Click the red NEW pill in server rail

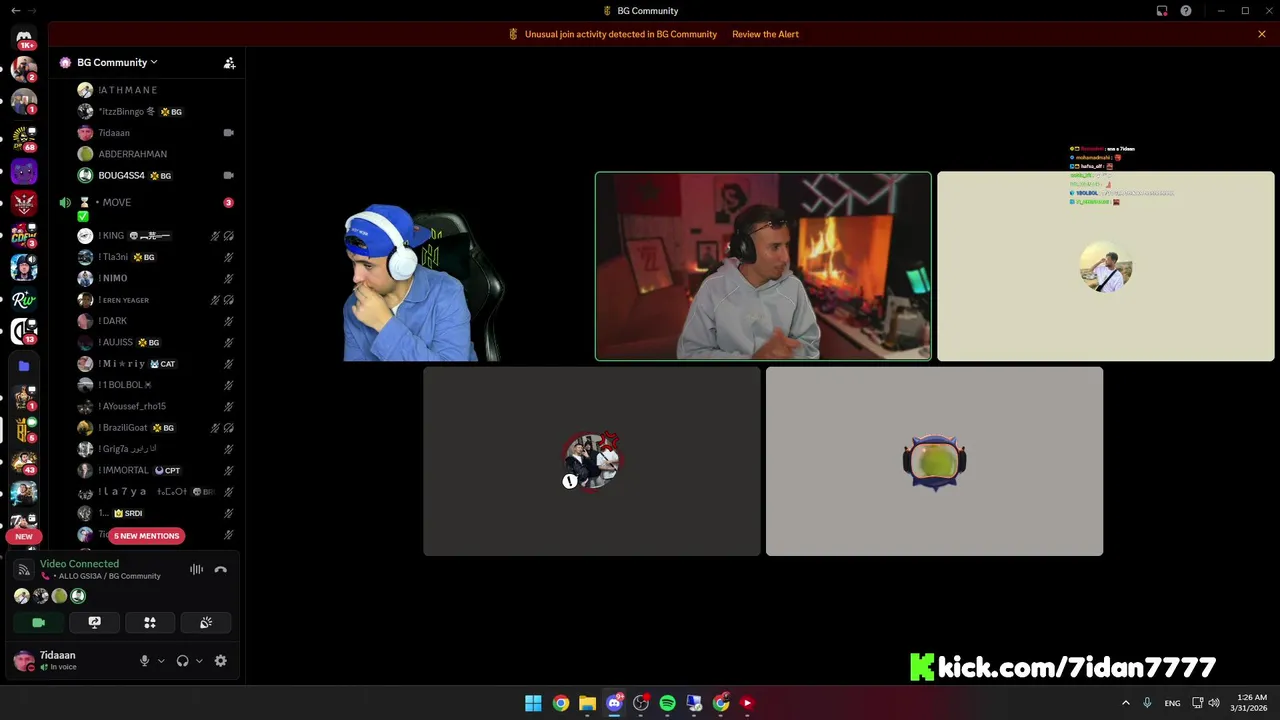(24, 537)
